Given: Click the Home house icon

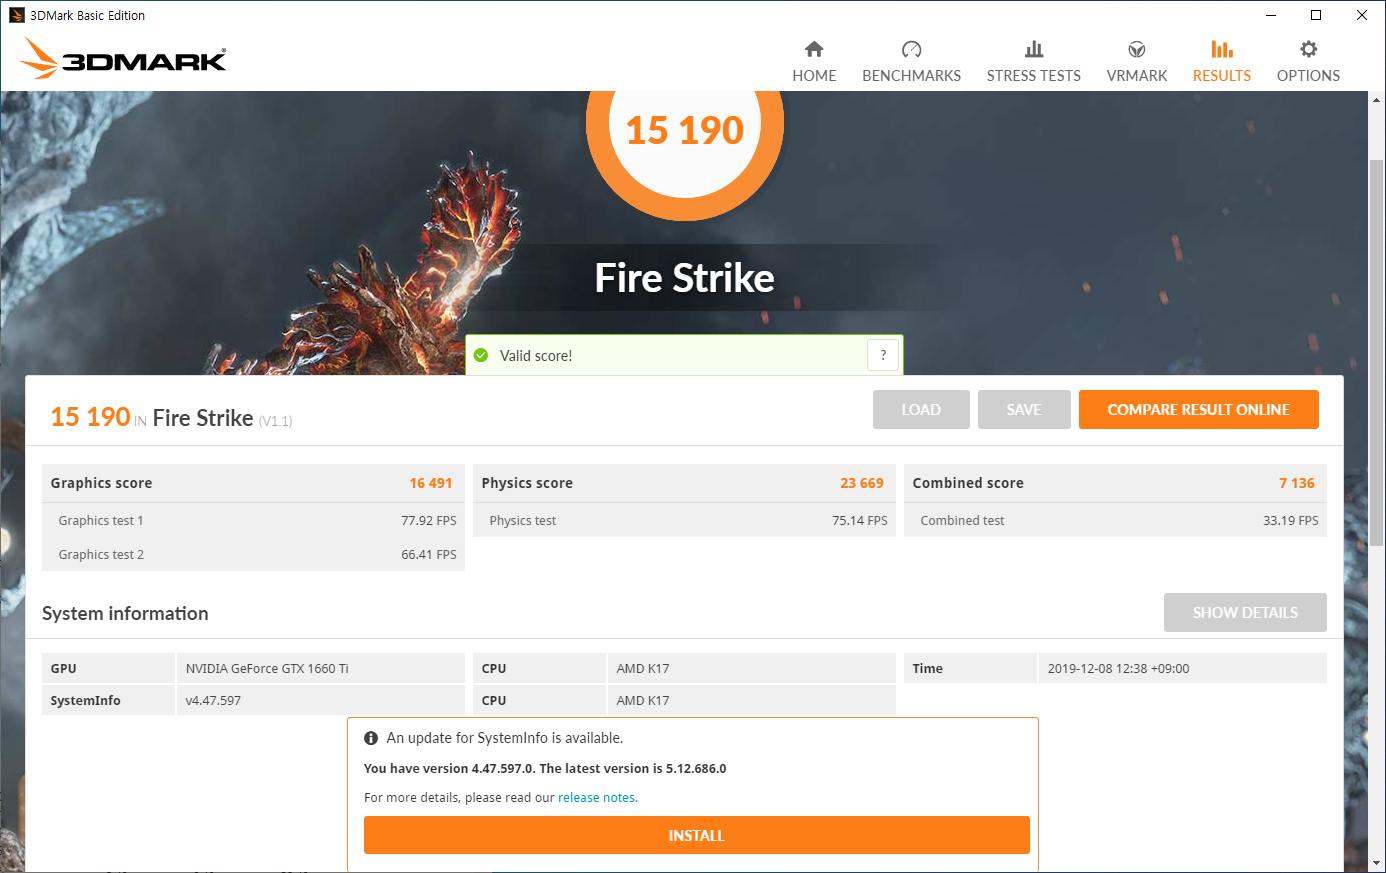Looking at the screenshot, I should point(814,49).
